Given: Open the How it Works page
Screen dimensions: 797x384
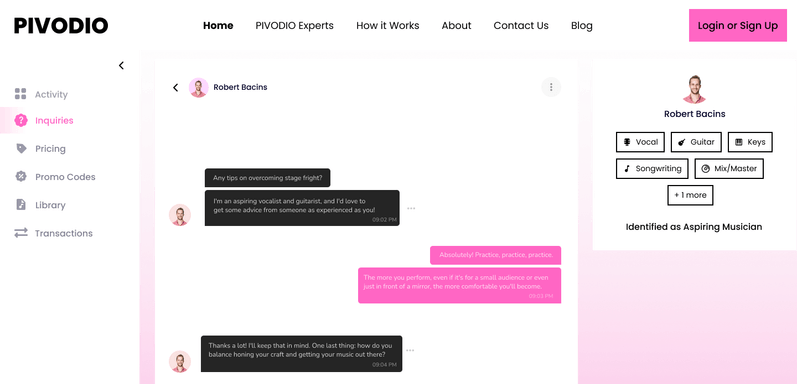Looking at the screenshot, I should [x=387, y=25].
